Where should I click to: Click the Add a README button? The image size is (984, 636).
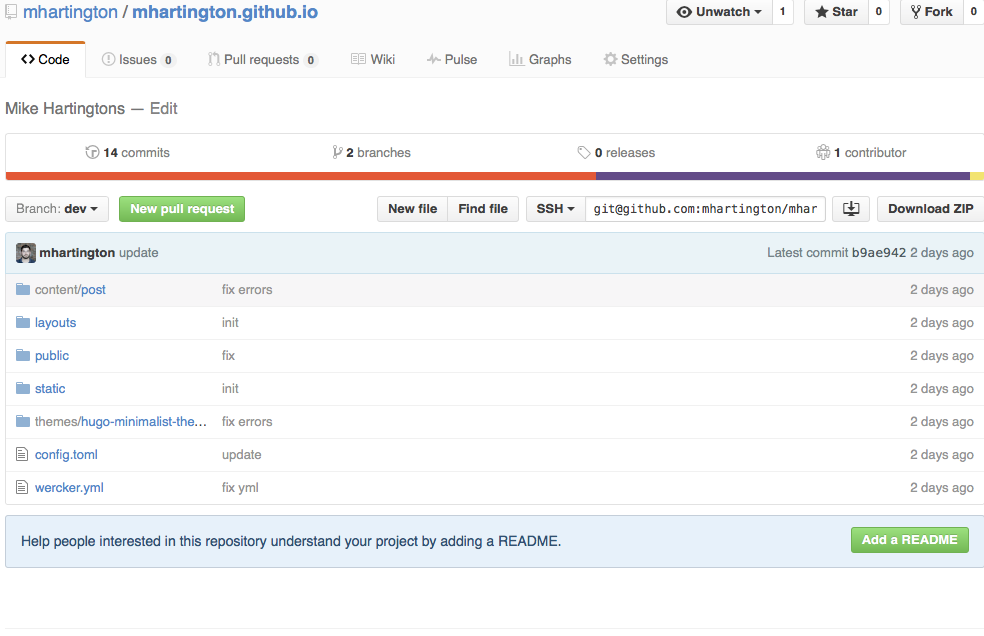pyautogui.click(x=909, y=540)
